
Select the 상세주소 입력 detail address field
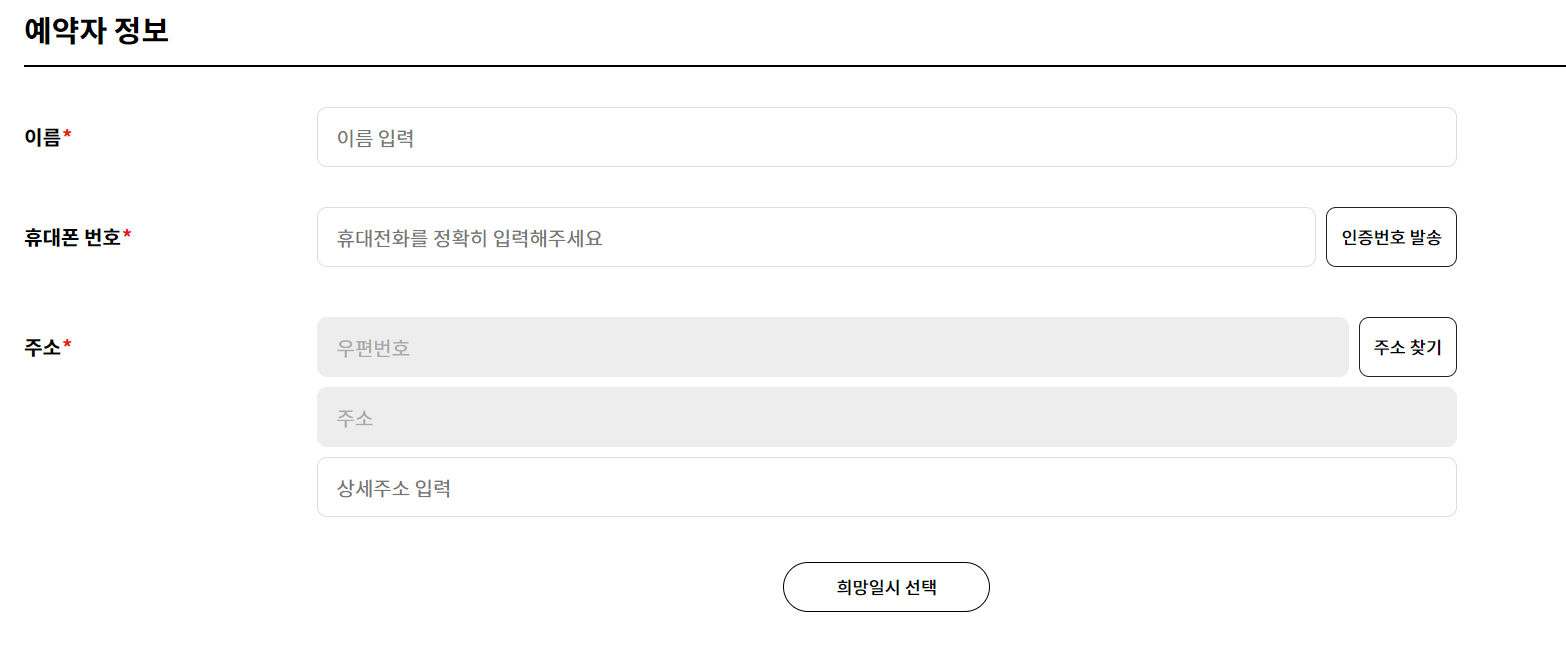coord(886,487)
